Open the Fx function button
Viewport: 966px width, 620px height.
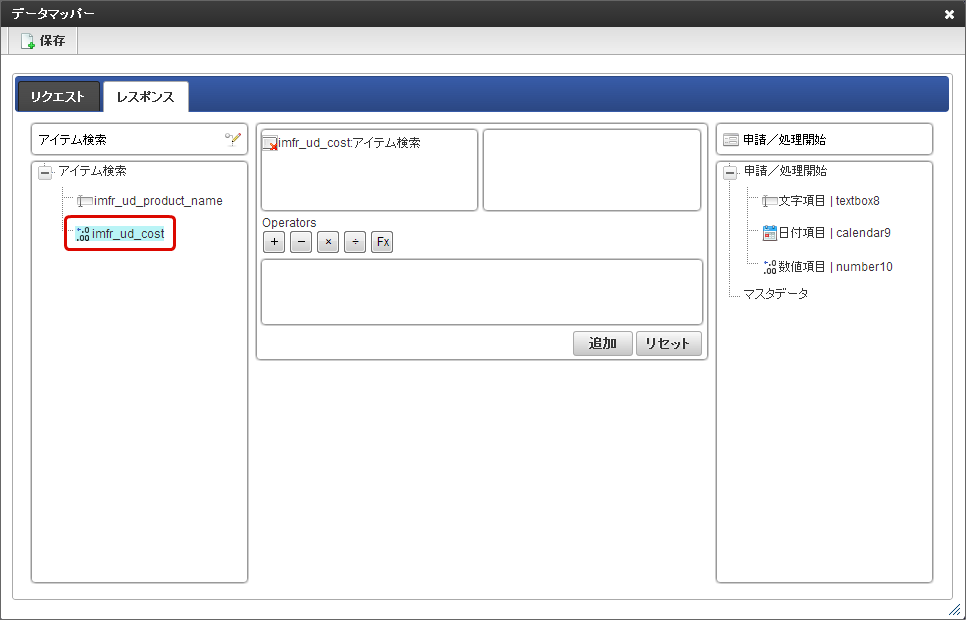pos(382,242)
